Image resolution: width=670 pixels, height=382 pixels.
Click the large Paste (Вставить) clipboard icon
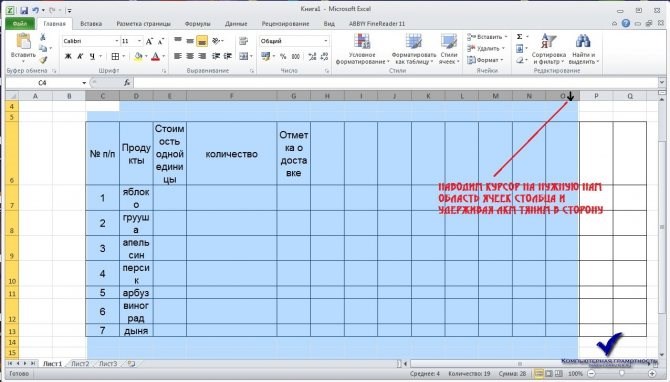tap(23, 41)
